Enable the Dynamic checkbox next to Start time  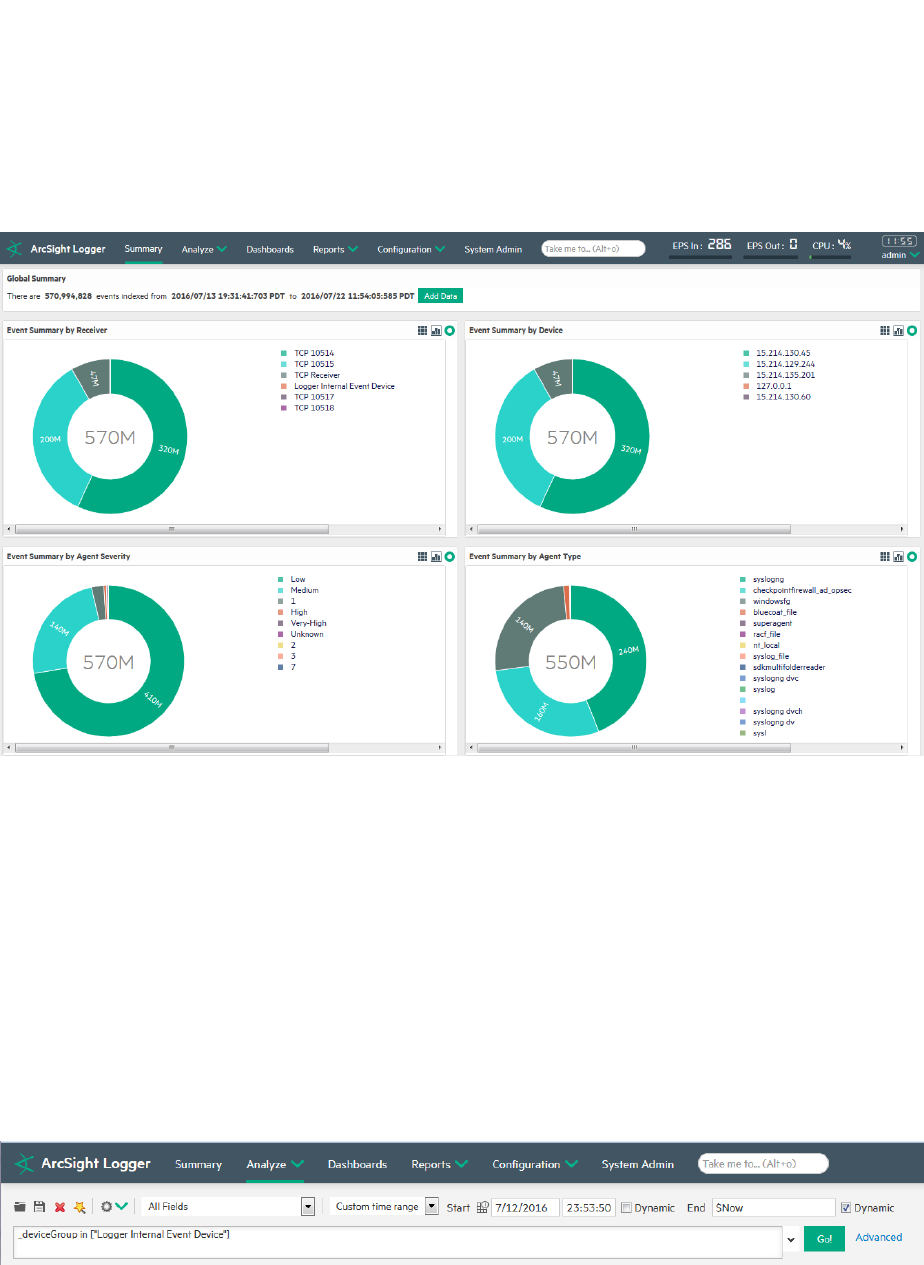625,1208
